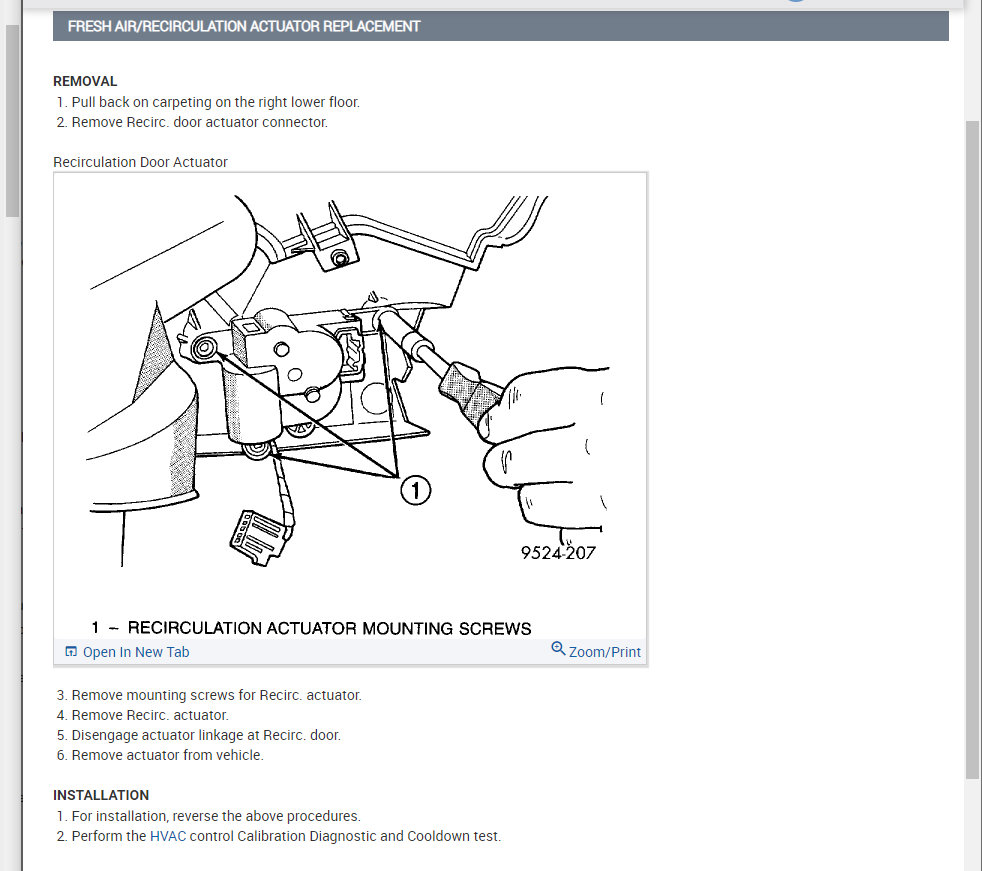The image size is (982, 871).
Task: Click the Zoom/Print link
Action: (x=604, y=652)
